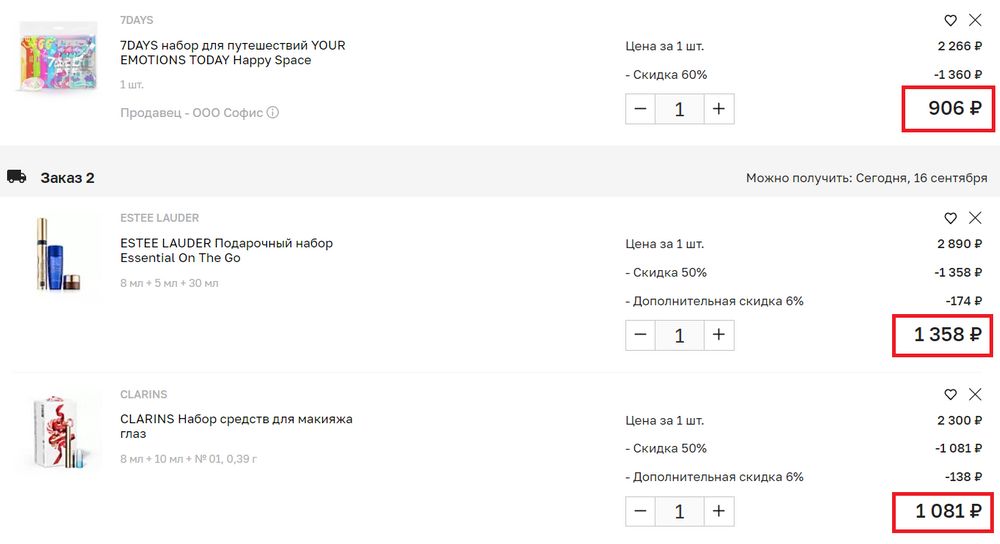
Task: Open Estee Lauder Essential On The Go link
Action: pyautogui.click(x=226, y=250)
